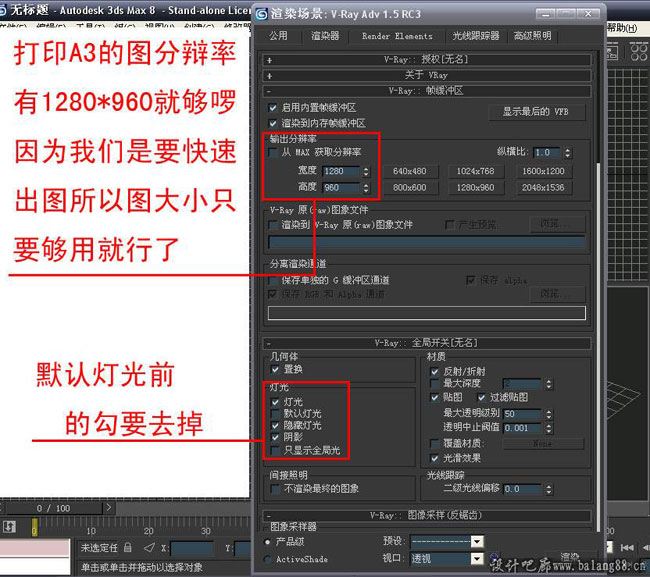The image size is (650, 577).
Task: Enable 从 MAX 获取分辨率 checkbox
Action: 273,152
